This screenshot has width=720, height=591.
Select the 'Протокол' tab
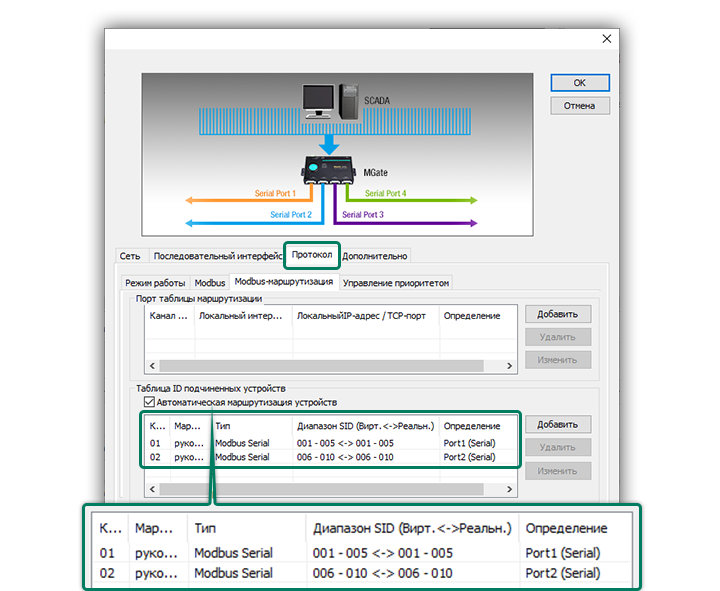click(x=312, y=255)
